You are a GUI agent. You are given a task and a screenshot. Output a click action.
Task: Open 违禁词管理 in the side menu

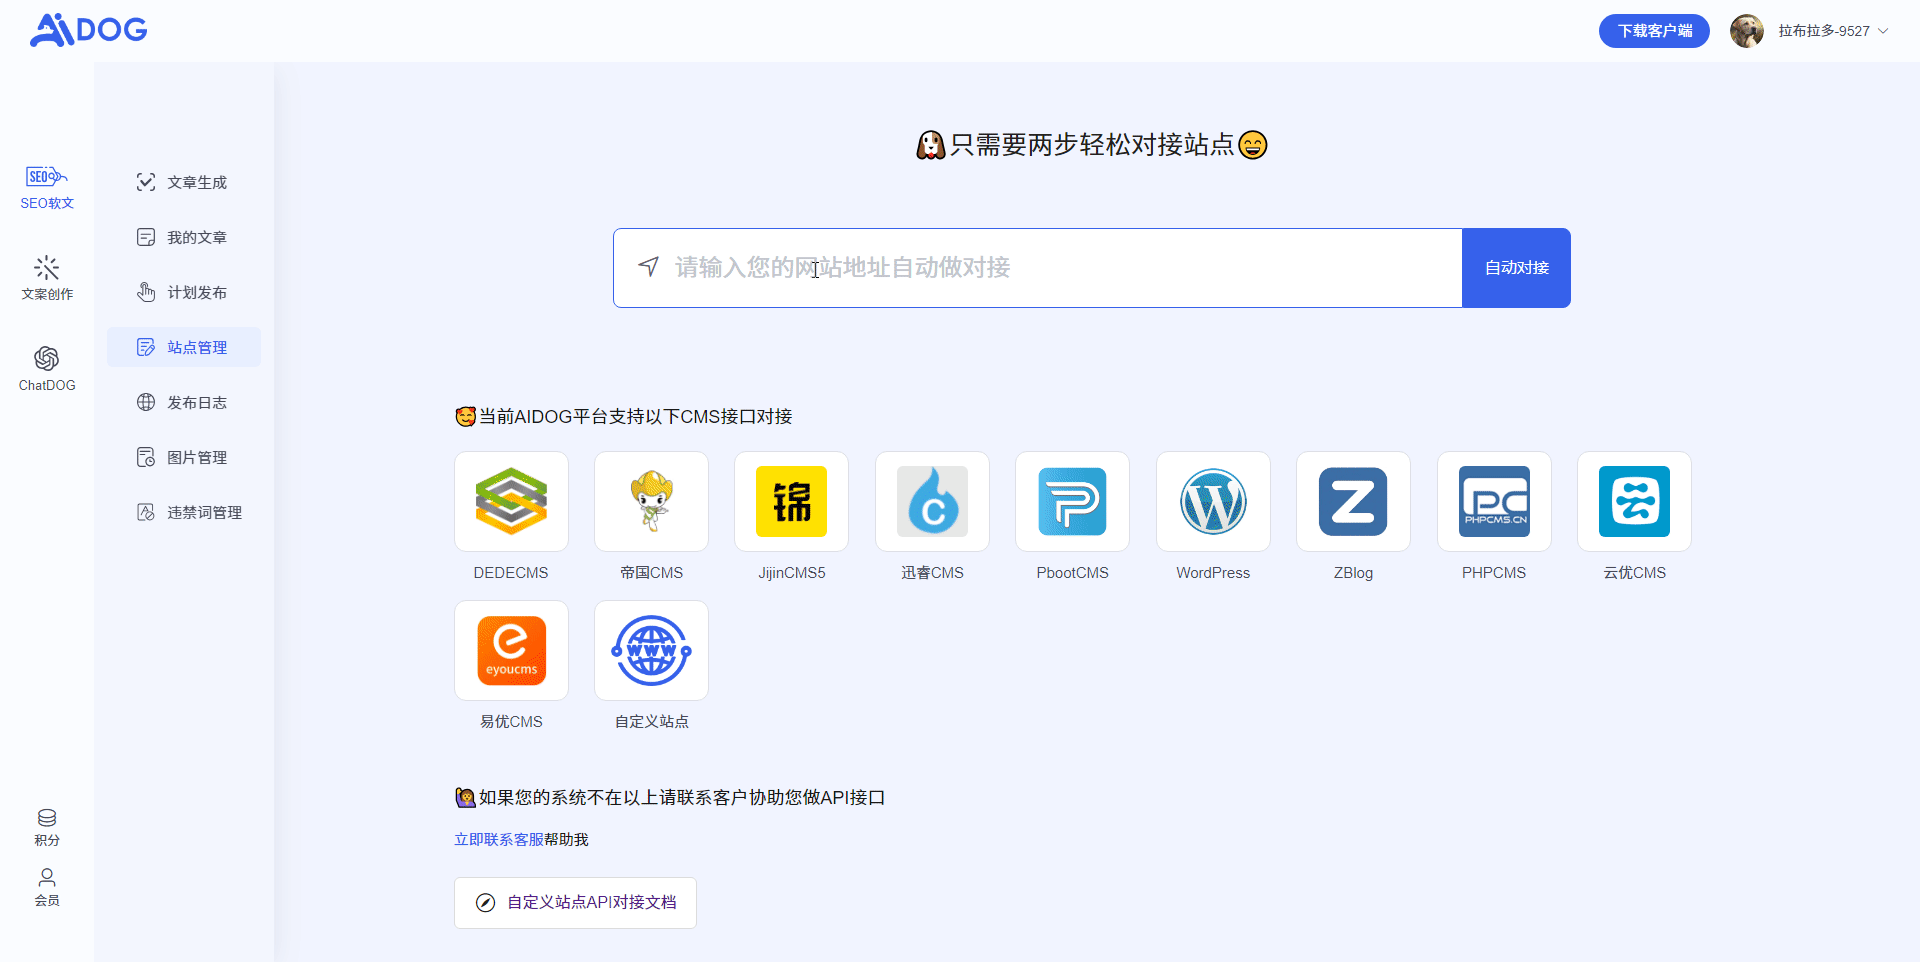click(184, 512)
